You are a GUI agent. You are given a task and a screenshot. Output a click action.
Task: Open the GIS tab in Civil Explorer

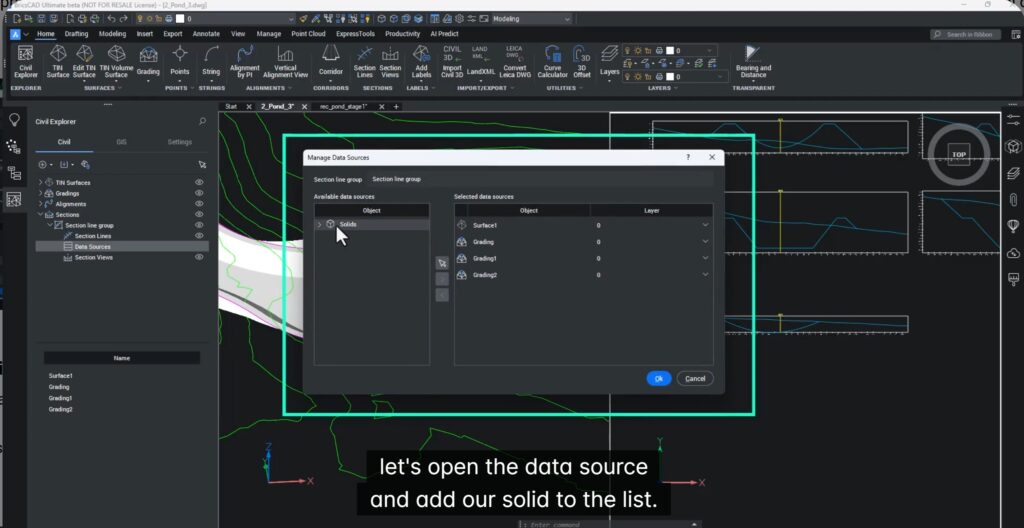click(x=122, y=142)
